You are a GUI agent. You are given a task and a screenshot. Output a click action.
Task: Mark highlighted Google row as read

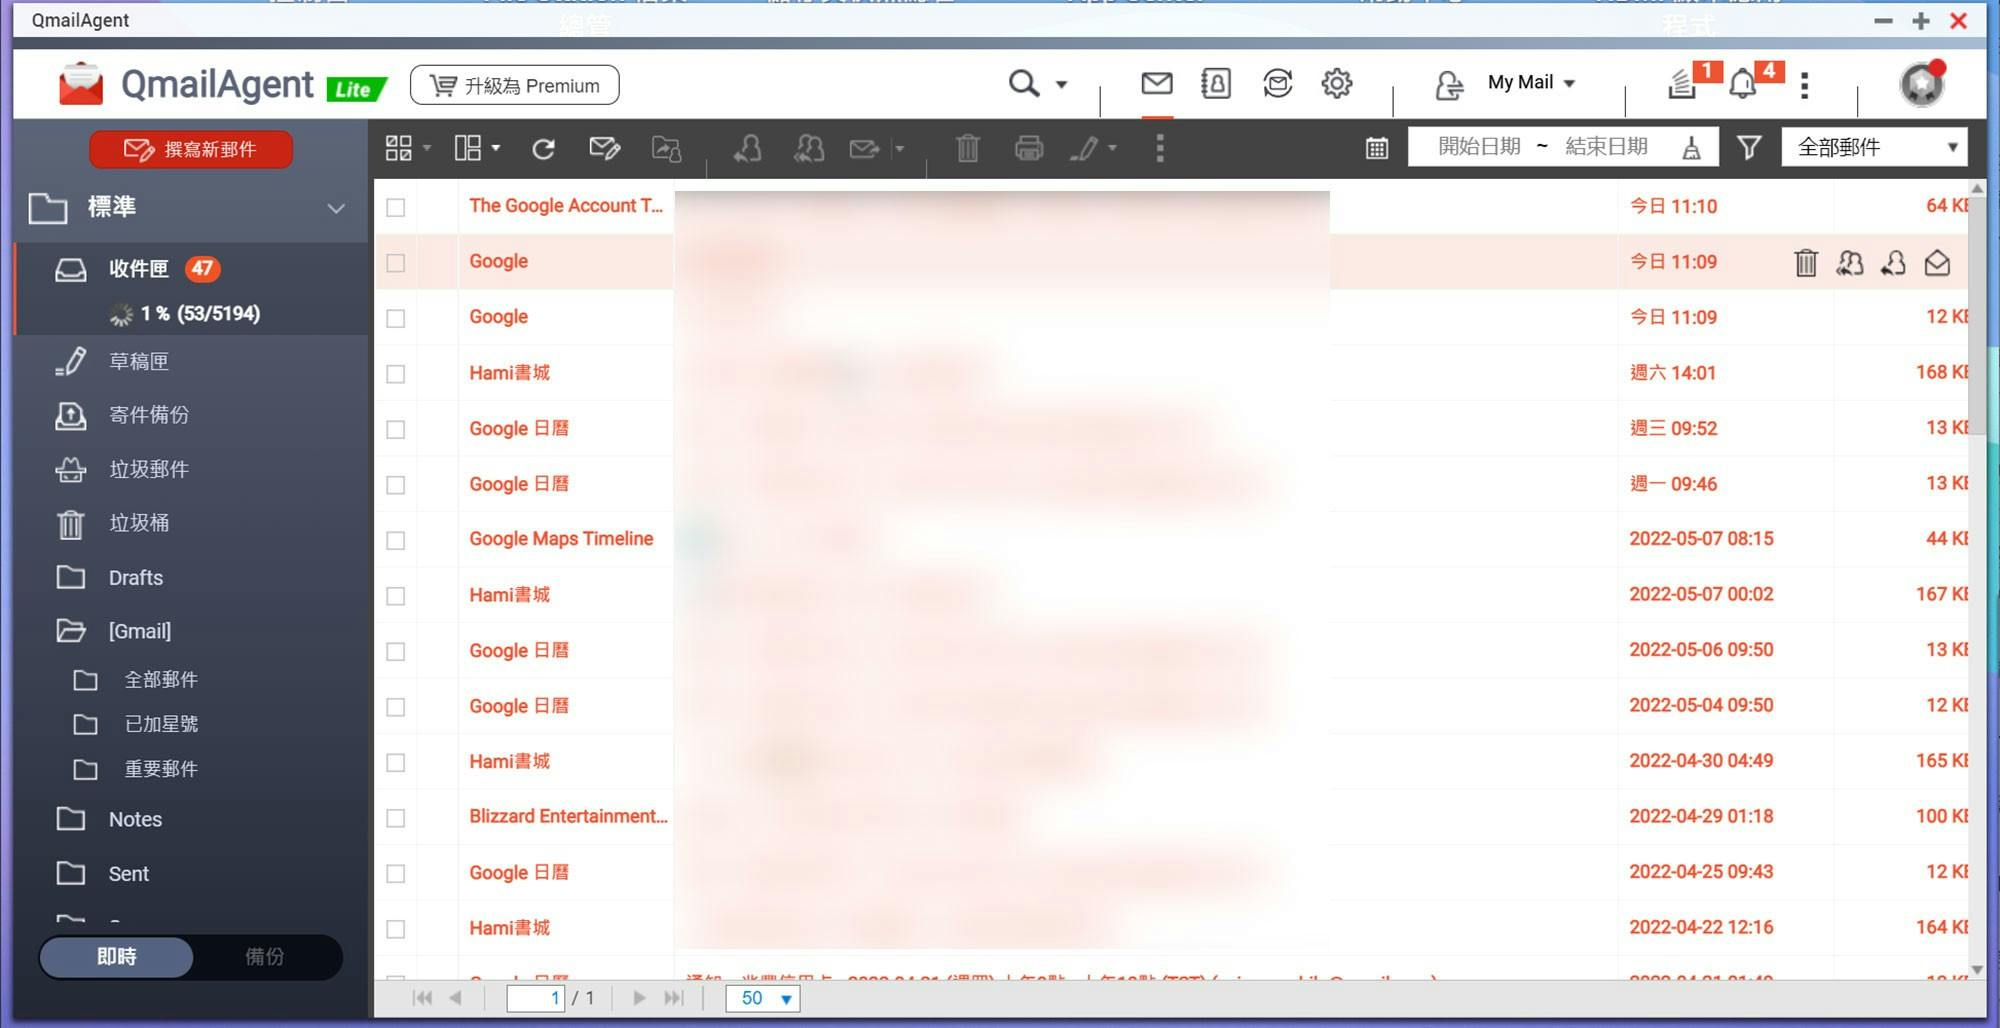click(x=1937, y=262)
